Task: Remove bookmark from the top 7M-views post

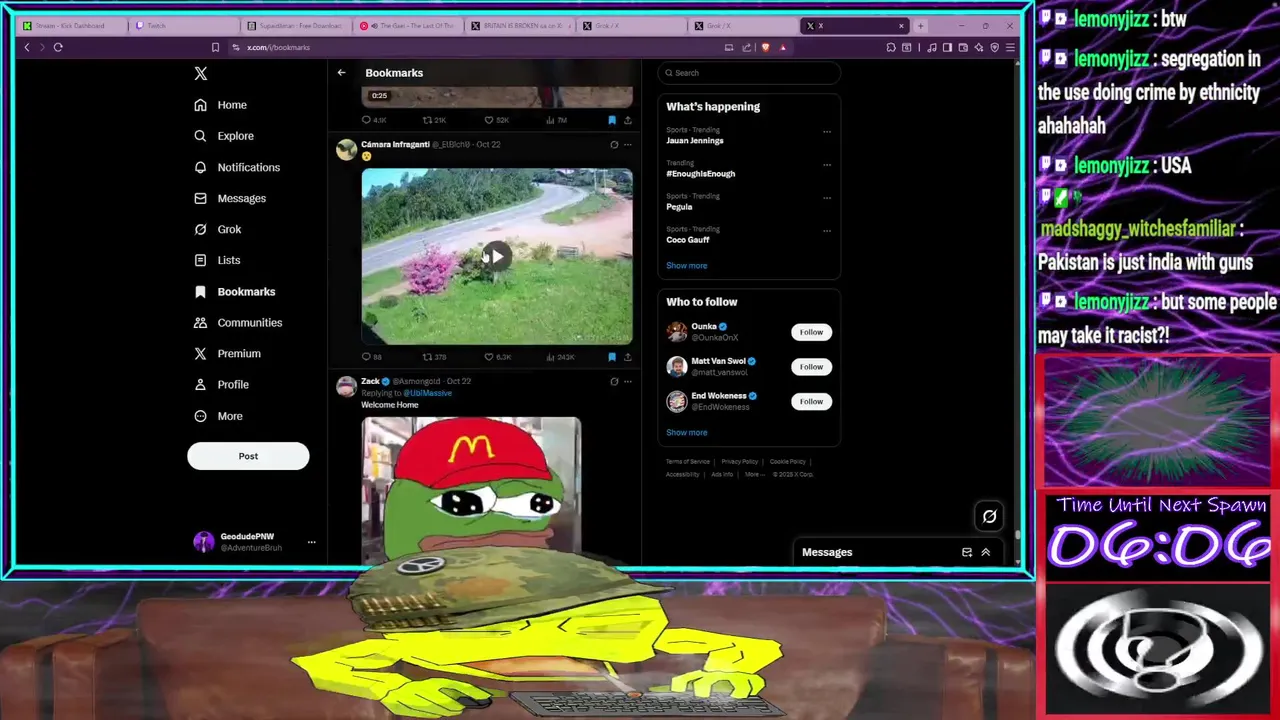Action: 612,120
